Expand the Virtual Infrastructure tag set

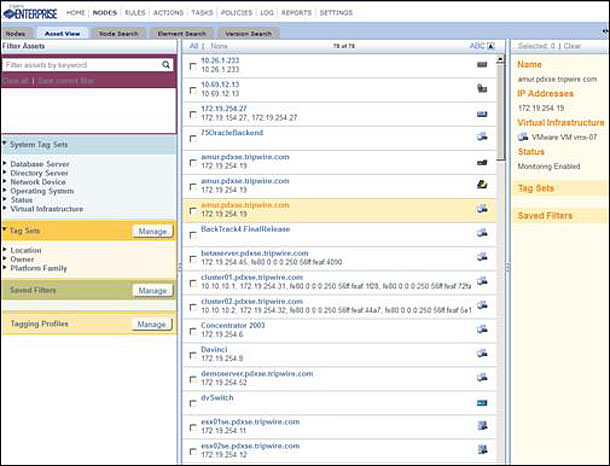pyautogui.click(x=5, y=208)
